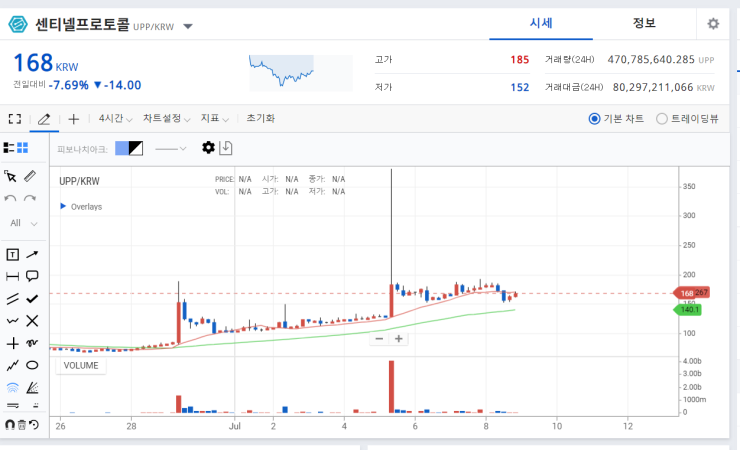Open the UPP/KRW market selector dropdown
This screenshot has height=450, width=740.
(x=188, y=26)
